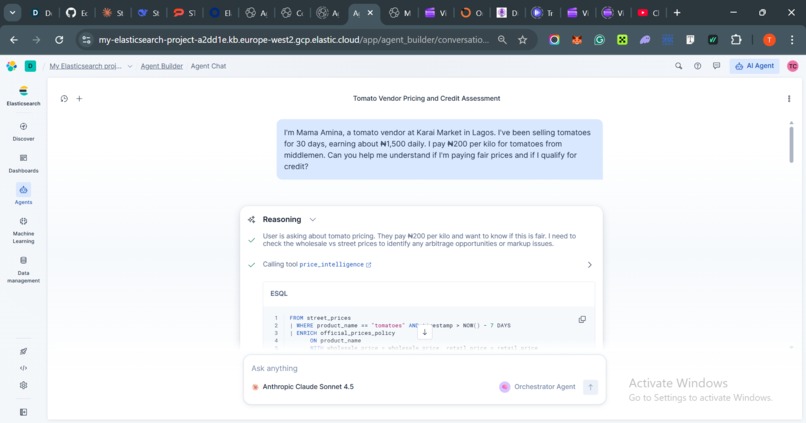This screenshot has width=806, height=423.
Task: Select the Orchestrator Agent selector
Action: click(x=538, y=387)
